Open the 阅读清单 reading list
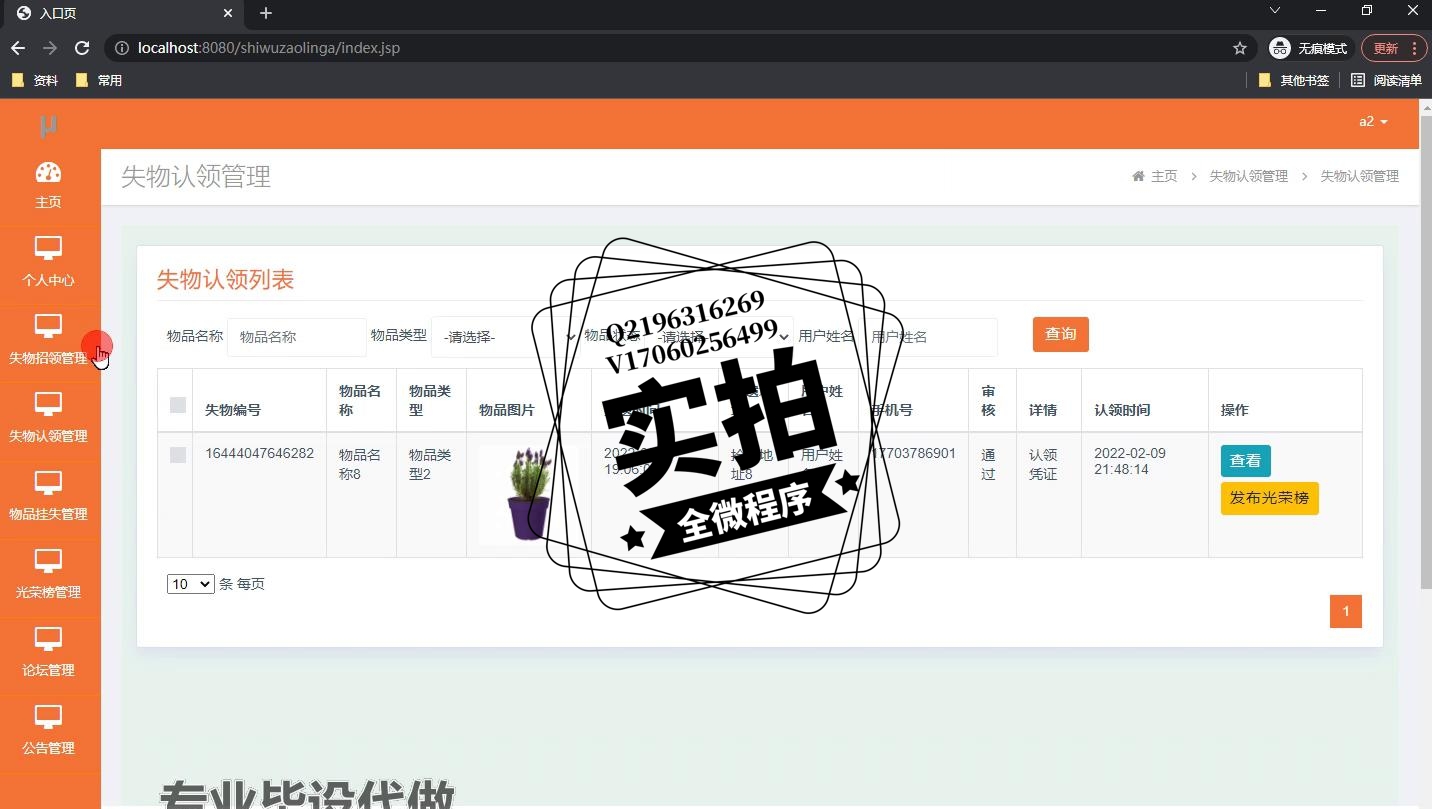Screen dimensions: 1432x809 point(1386,80)
